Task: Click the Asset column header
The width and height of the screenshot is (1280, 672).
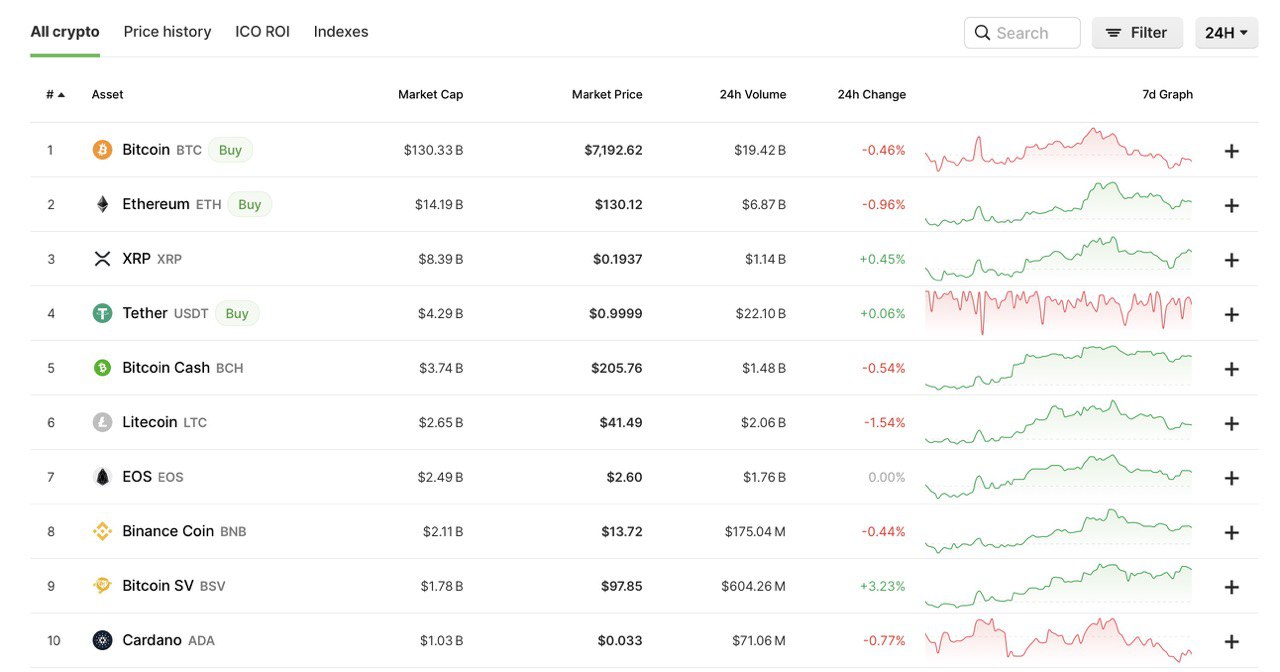Action: (x=108, y=95)
